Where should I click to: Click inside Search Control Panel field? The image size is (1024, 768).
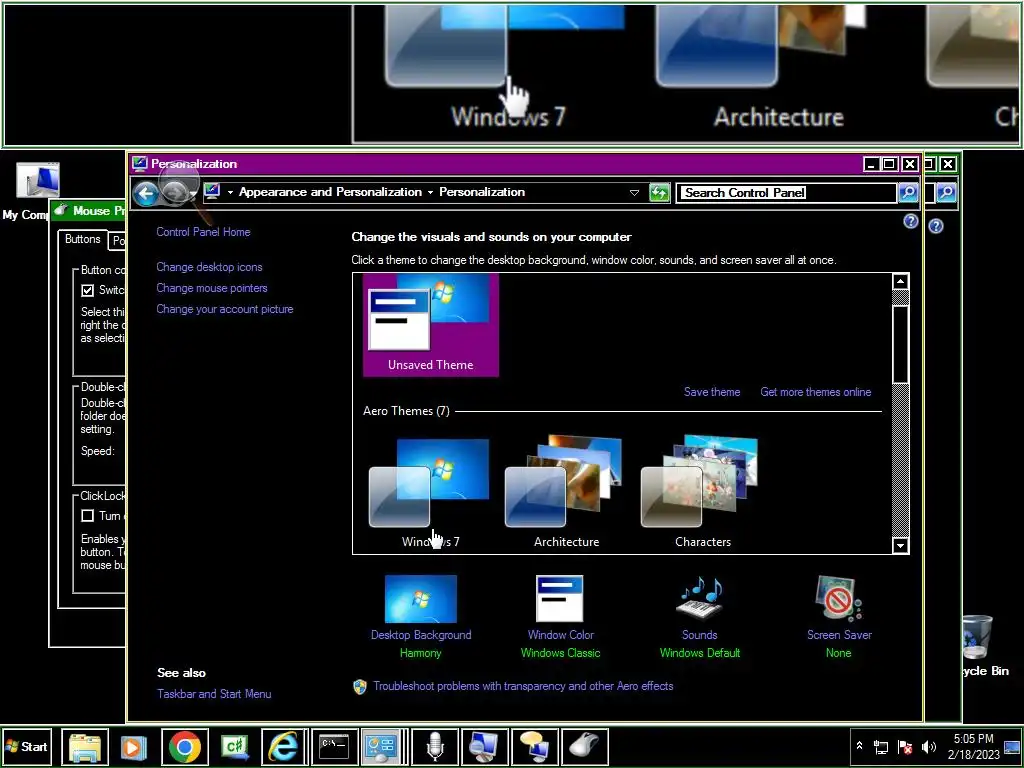pyautogui.click(x=786, y=193)
